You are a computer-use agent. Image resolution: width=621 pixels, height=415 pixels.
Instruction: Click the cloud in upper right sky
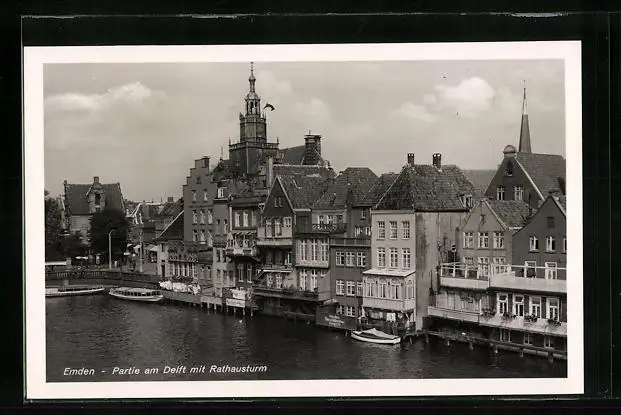(x=460, y=97)
